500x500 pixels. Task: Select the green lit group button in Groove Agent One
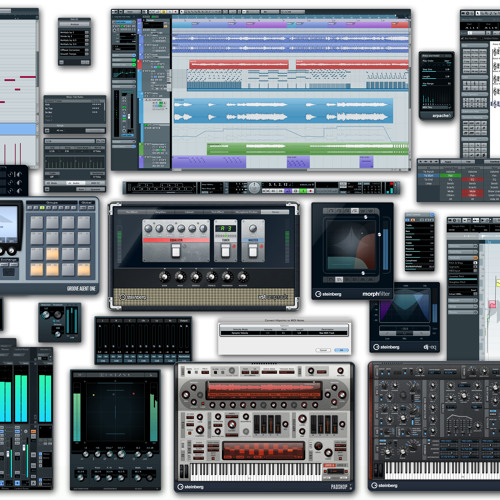[42, 207]
